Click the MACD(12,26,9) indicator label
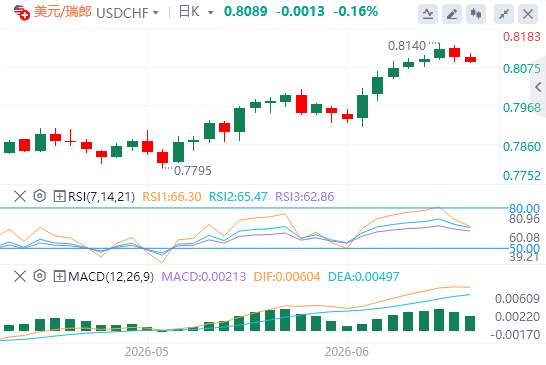 111,277
